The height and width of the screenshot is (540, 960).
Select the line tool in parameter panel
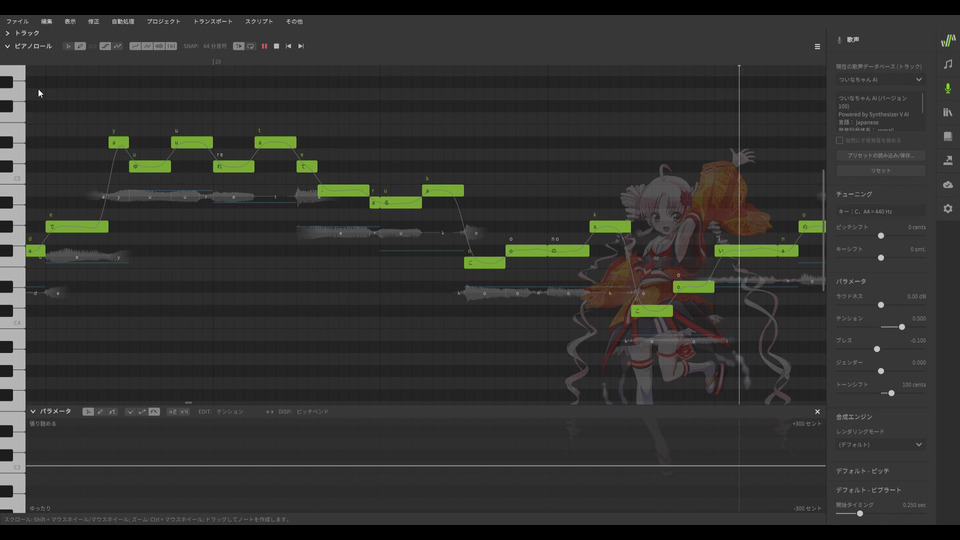pyautogui.click(x=112, y=411)
